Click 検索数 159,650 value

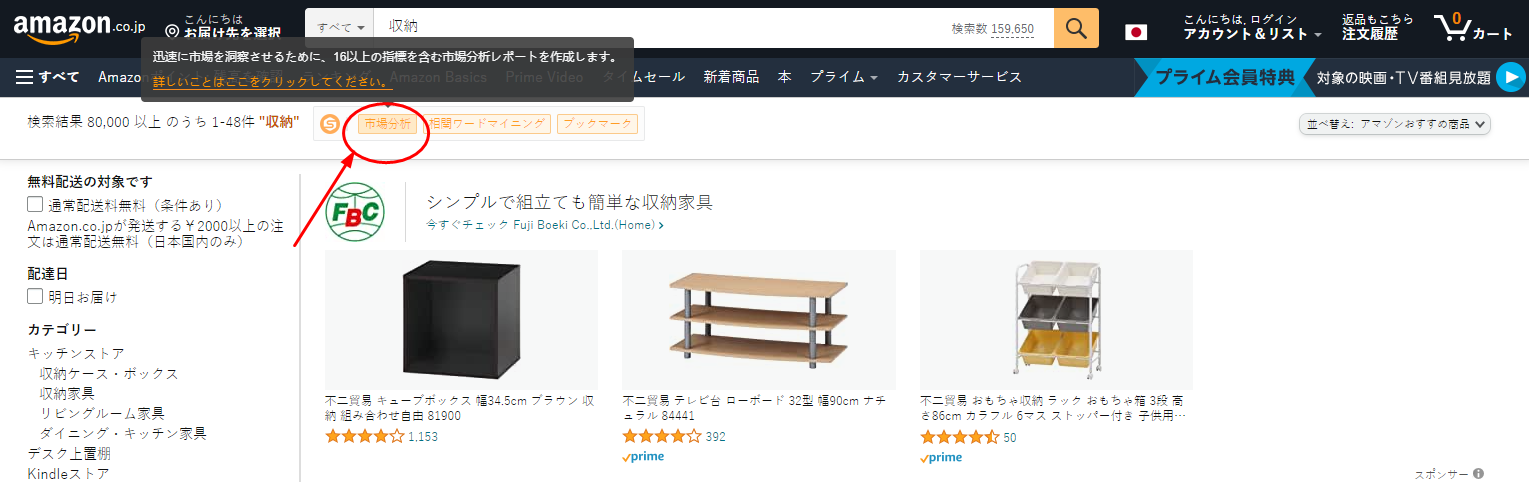tap(1012, 29)
